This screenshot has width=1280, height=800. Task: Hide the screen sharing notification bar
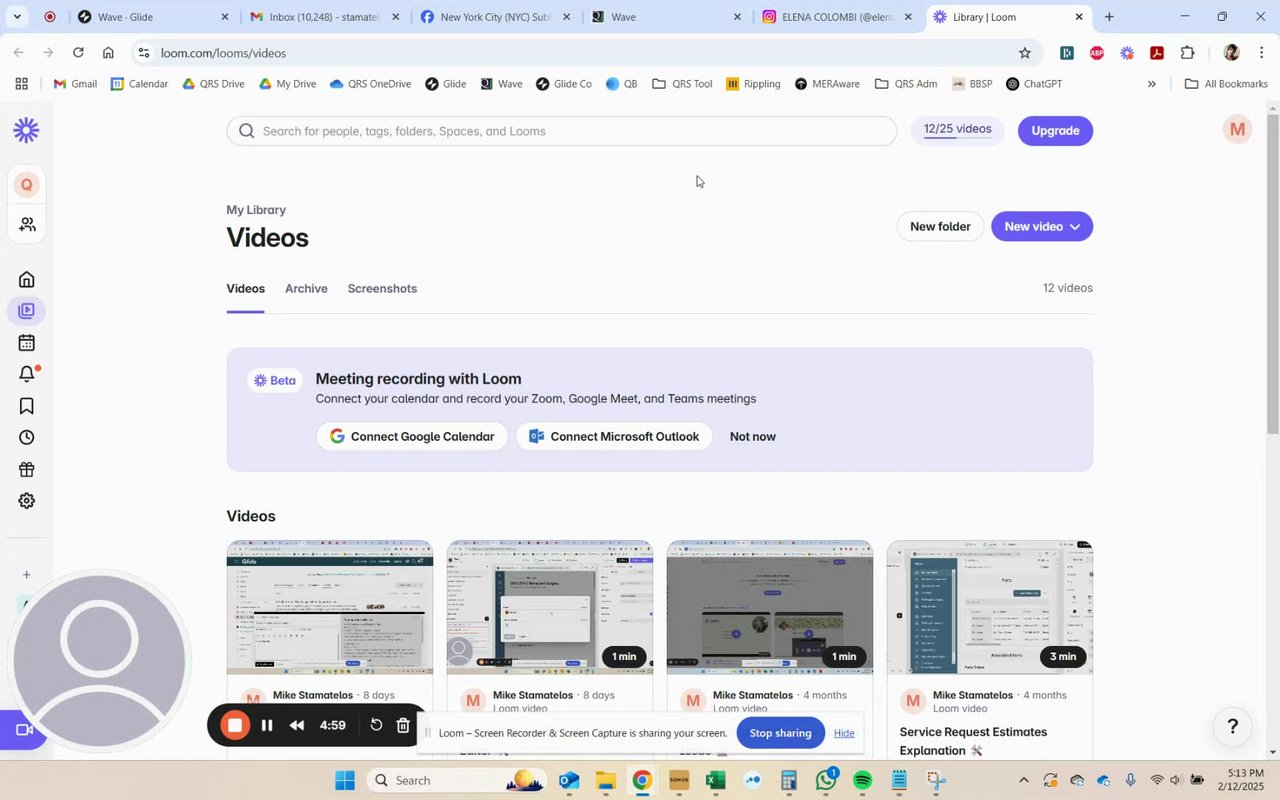click(844, 733)
